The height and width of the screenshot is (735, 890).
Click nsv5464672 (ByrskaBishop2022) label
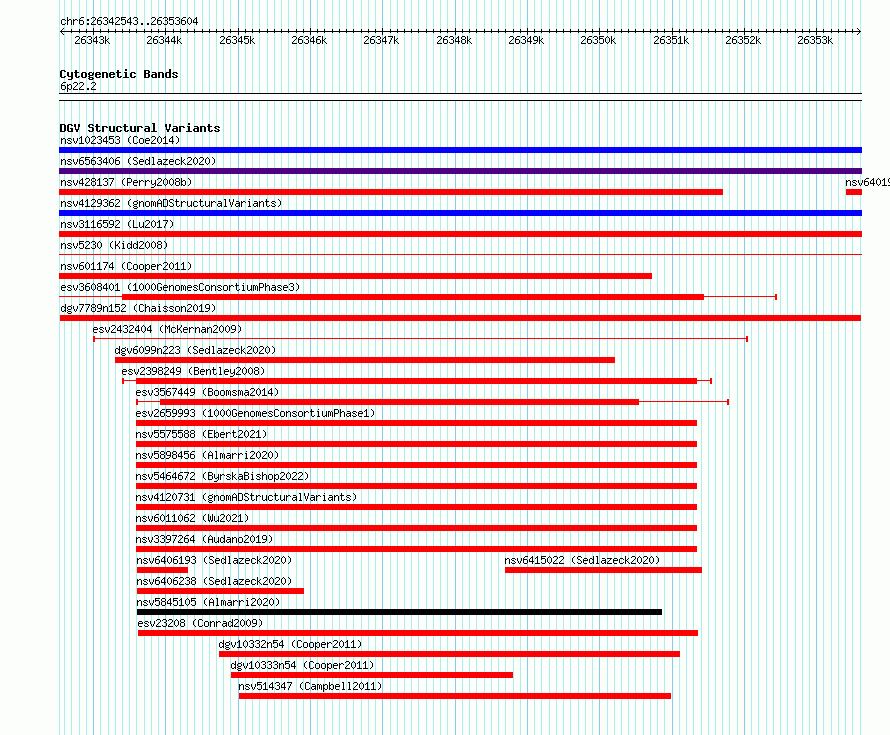(222, 476)
